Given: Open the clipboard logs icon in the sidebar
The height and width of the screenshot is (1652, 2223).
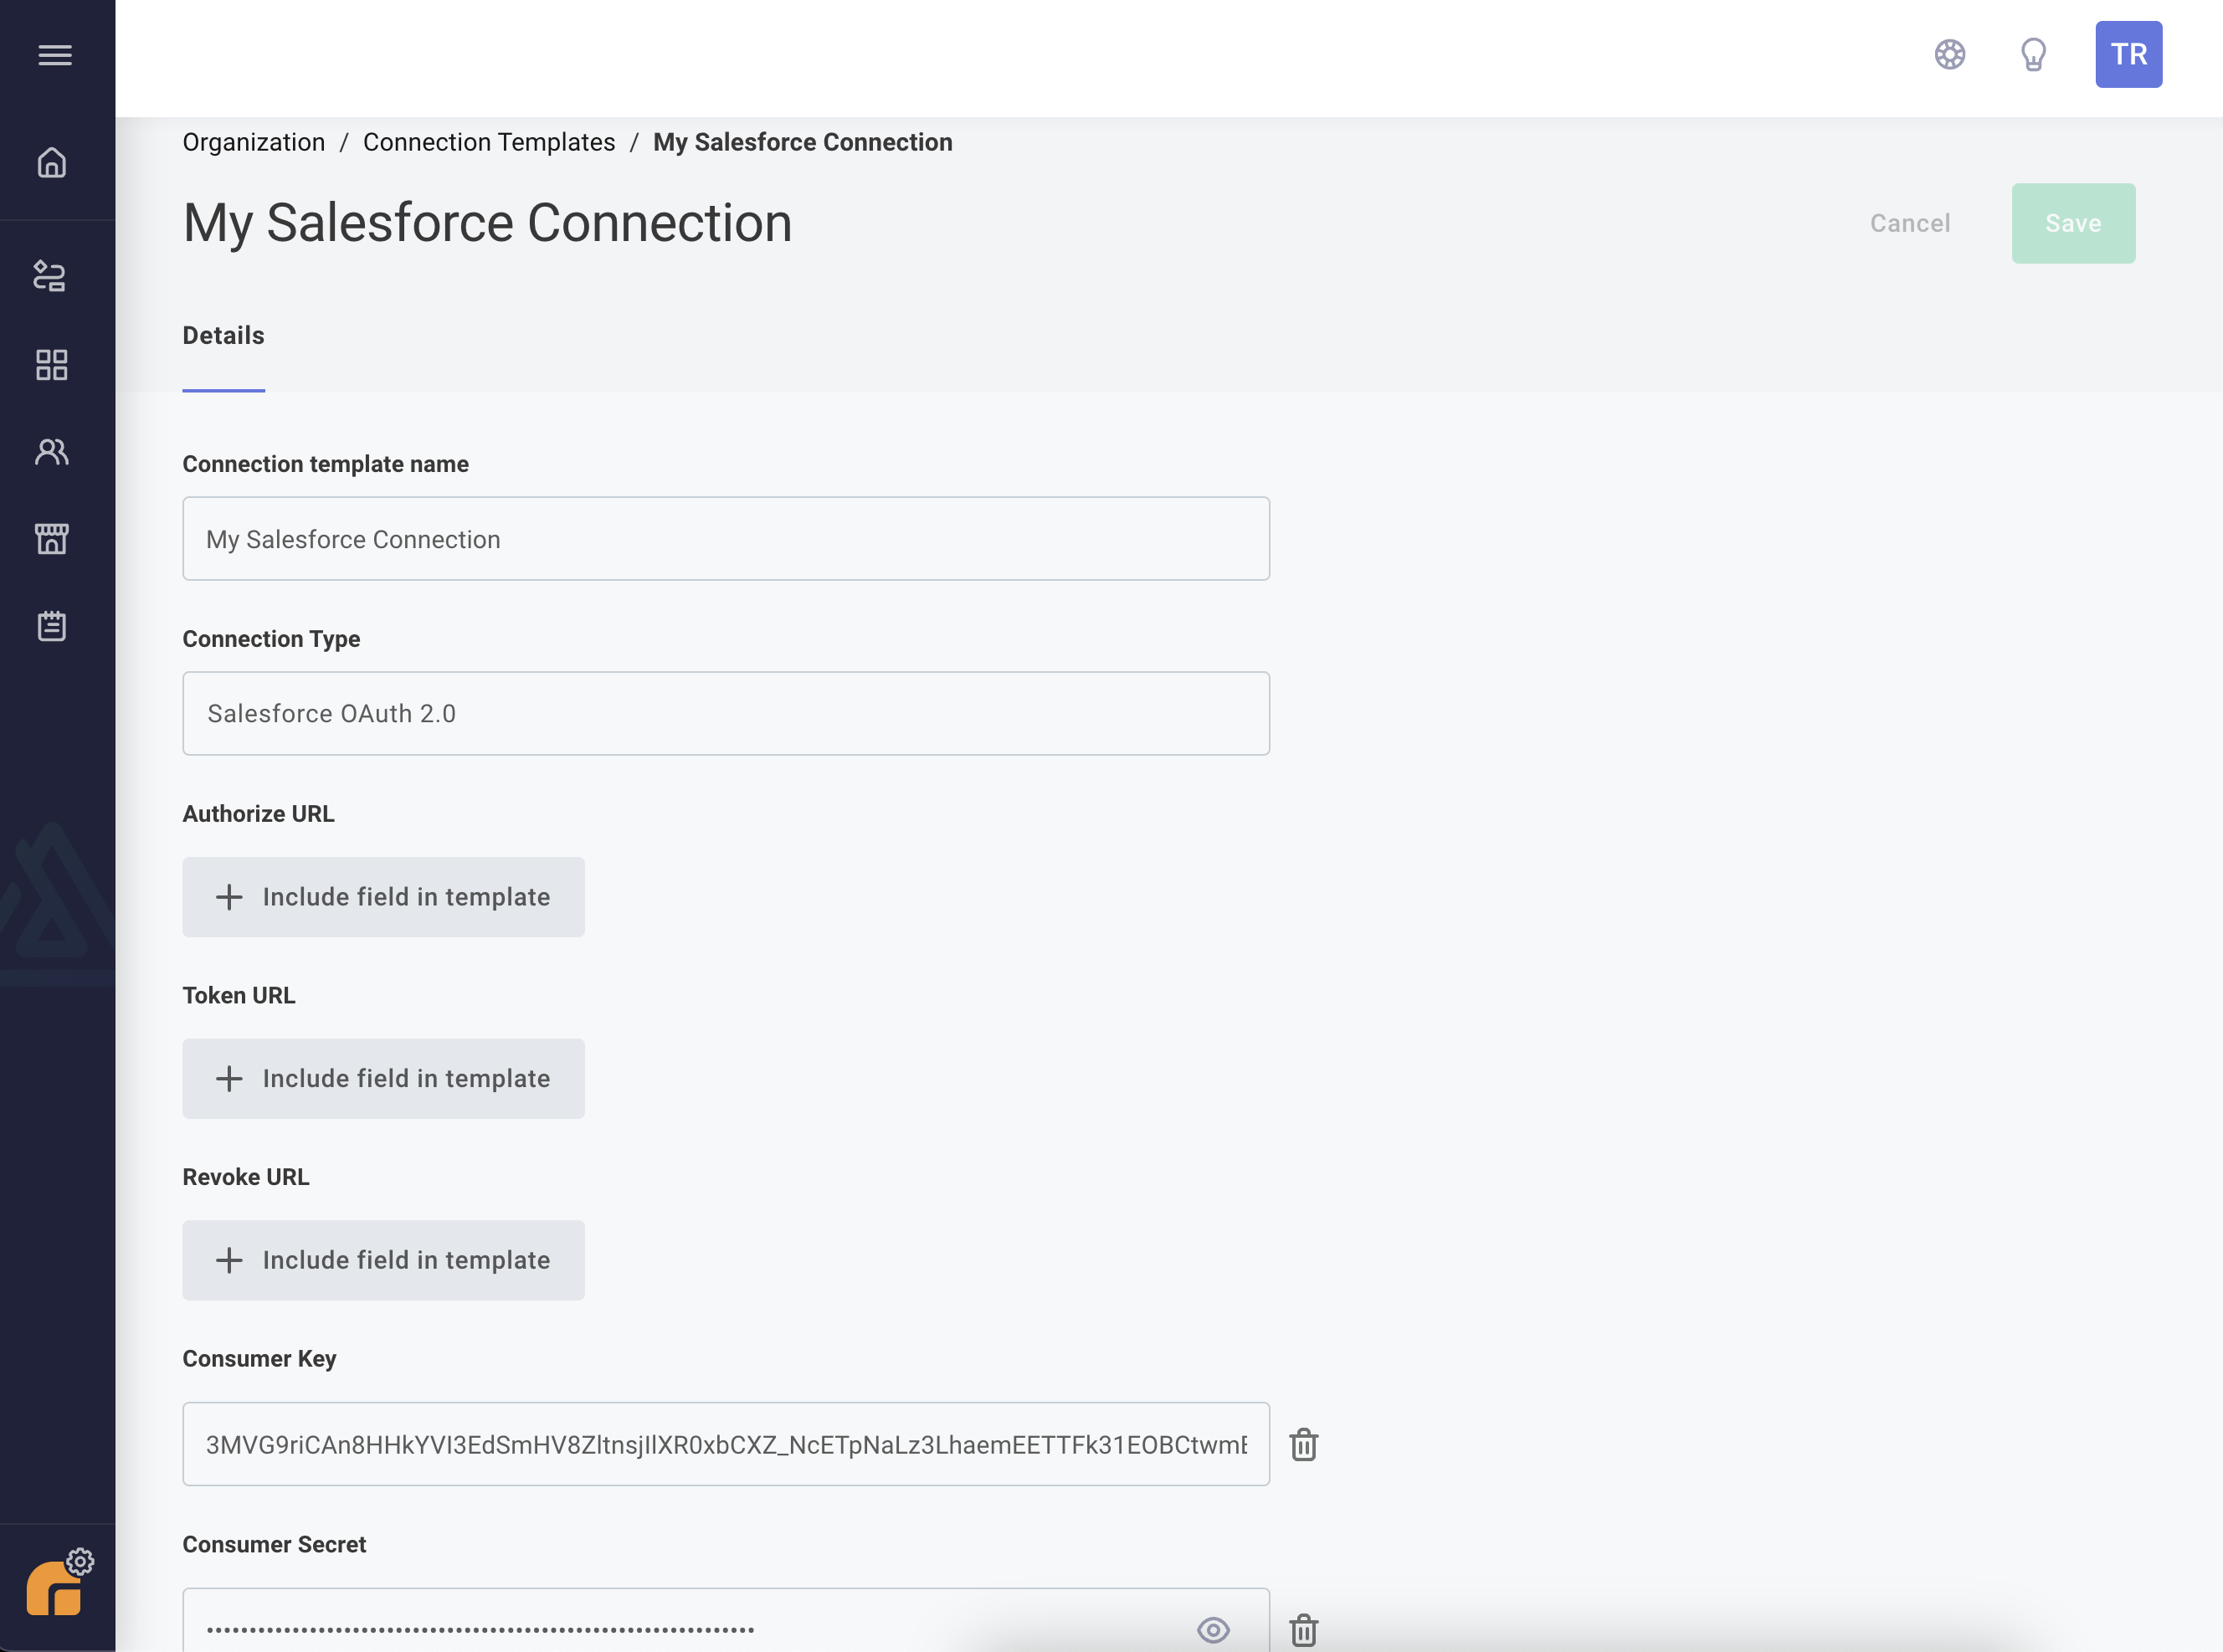Looking at the screenshot, I should point(52,626).
